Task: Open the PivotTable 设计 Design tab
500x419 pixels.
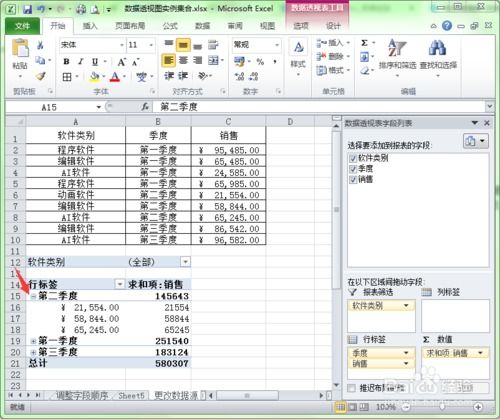Action: tap(333, 26)
